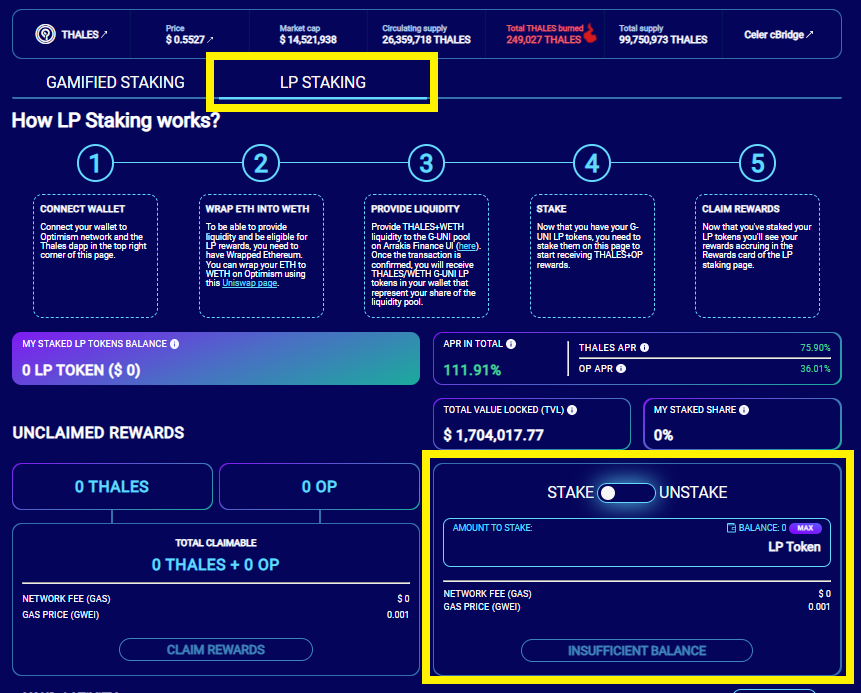This screenshot has width=861, height=693.
Task: Click the UNCLAIMED REWARDS heading
Action: click(x=98, y=433)
